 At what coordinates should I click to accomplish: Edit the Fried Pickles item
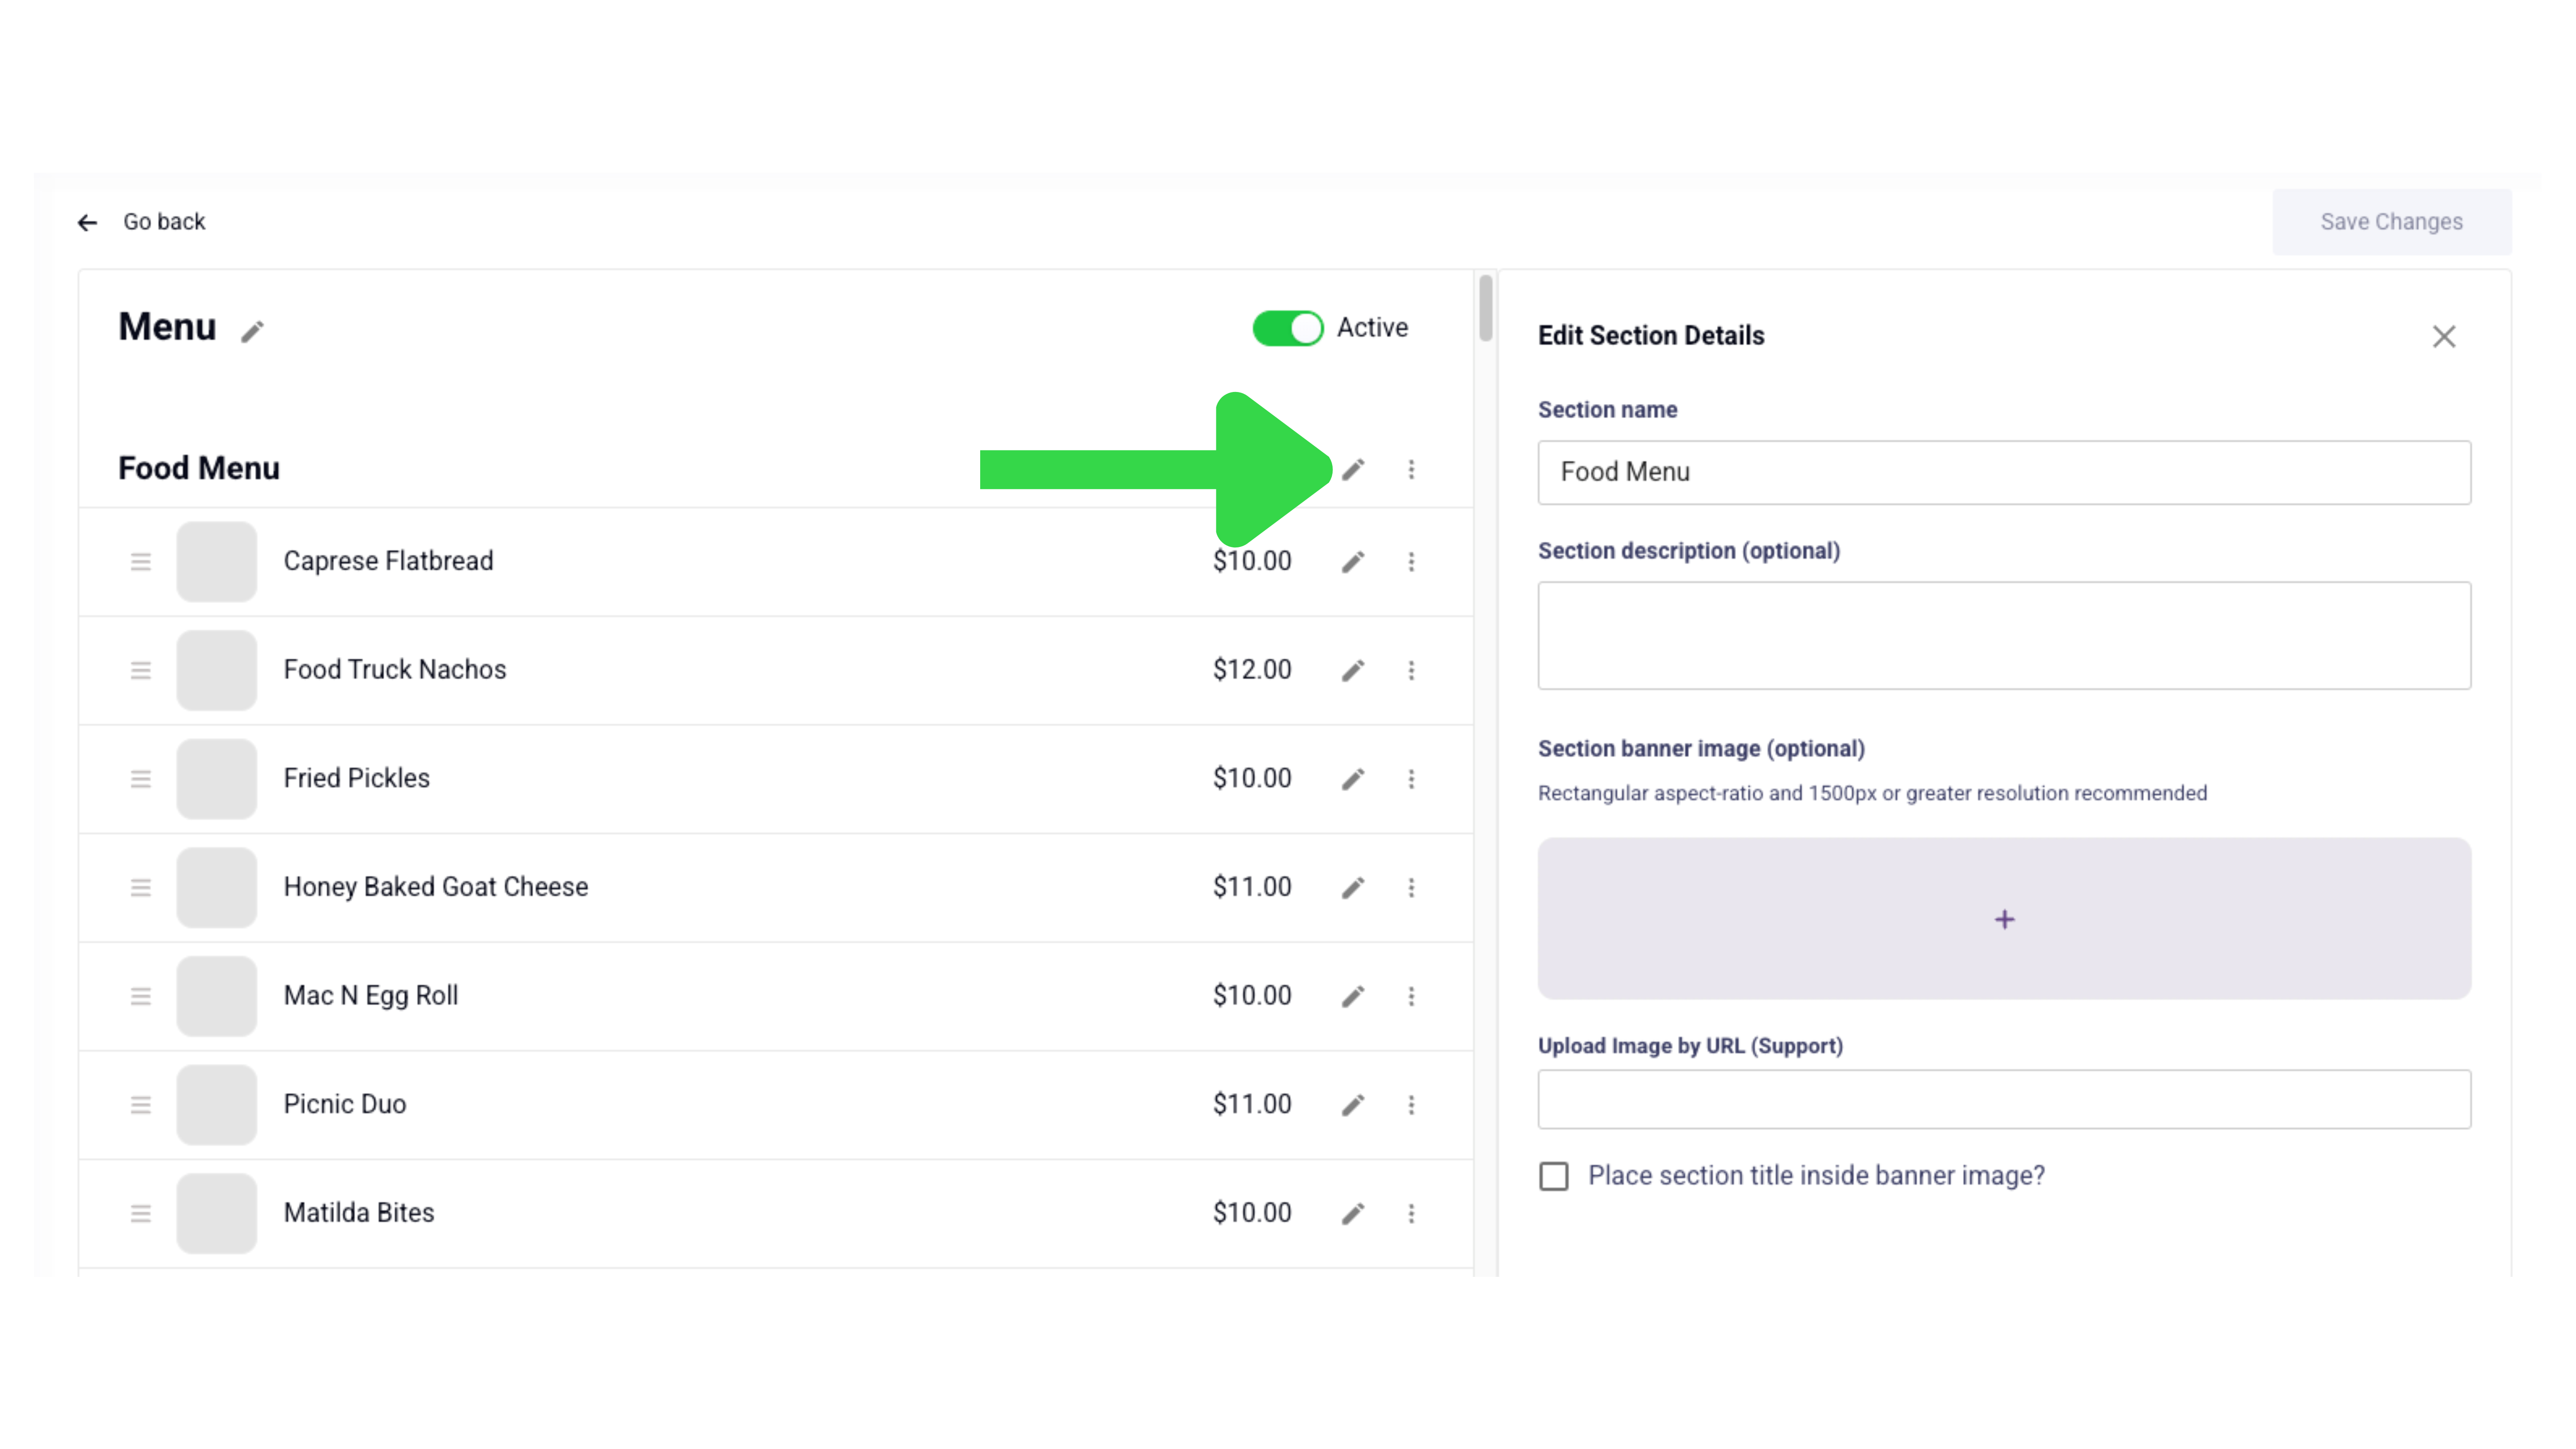(1353, 779)
